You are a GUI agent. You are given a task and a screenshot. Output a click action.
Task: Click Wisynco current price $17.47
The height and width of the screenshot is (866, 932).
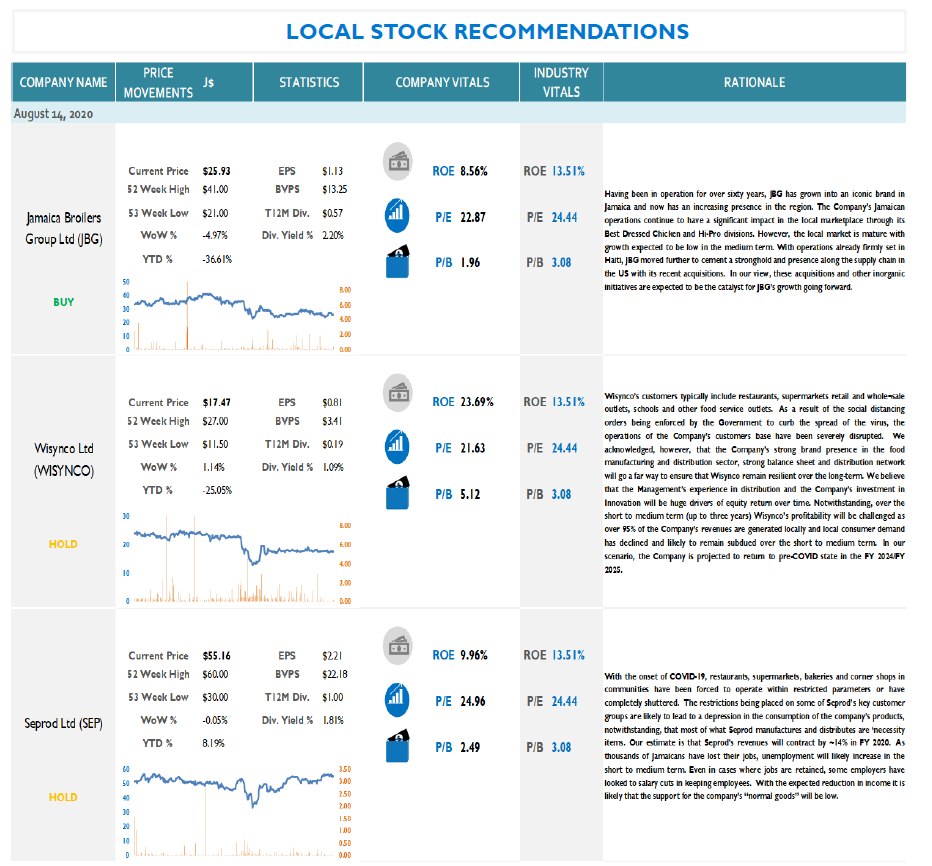[216, 402]
